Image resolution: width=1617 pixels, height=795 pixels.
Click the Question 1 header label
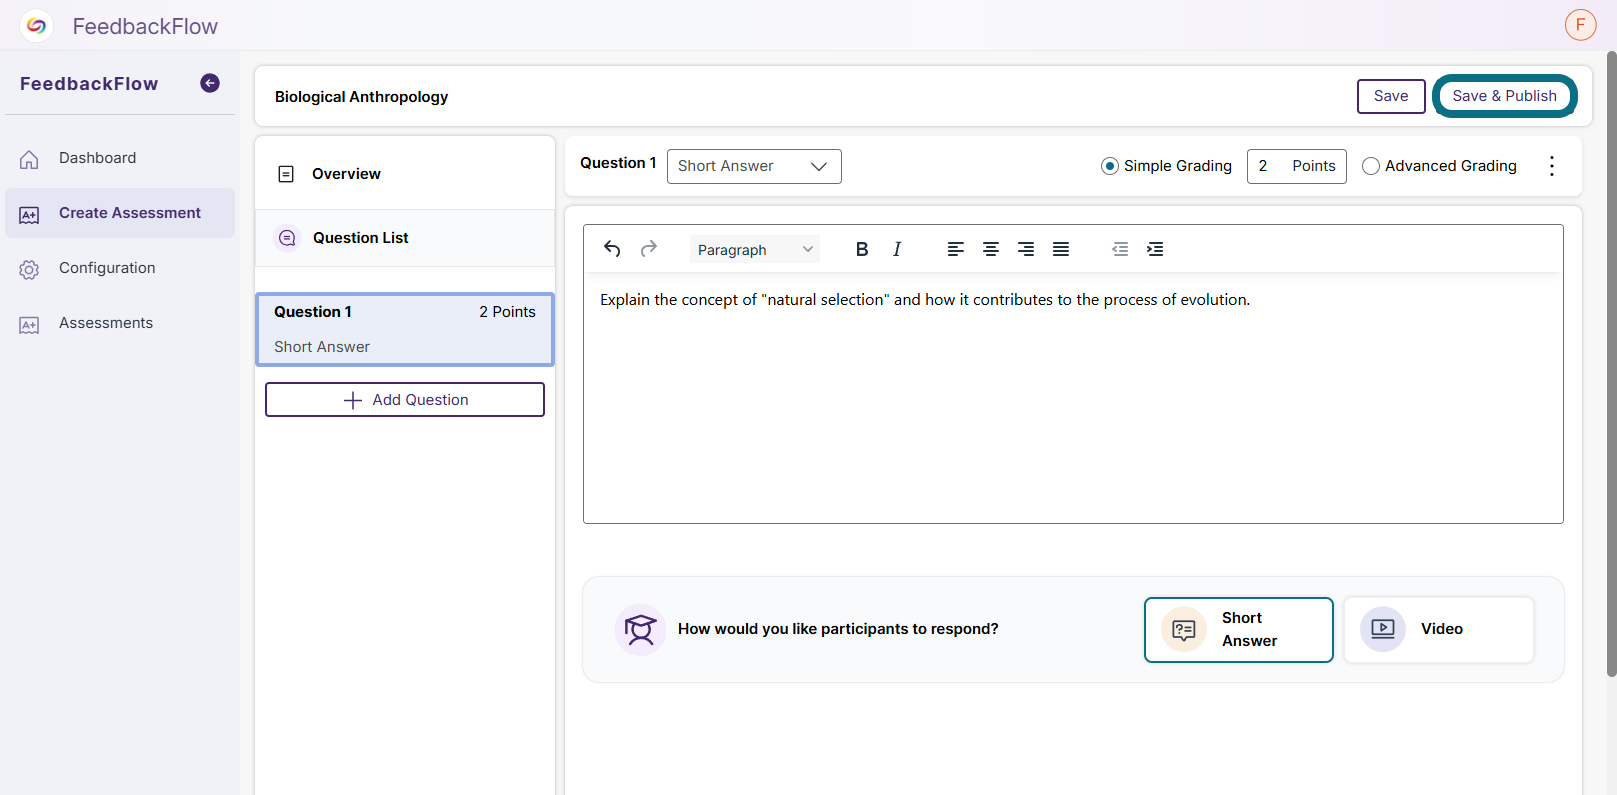618,163
